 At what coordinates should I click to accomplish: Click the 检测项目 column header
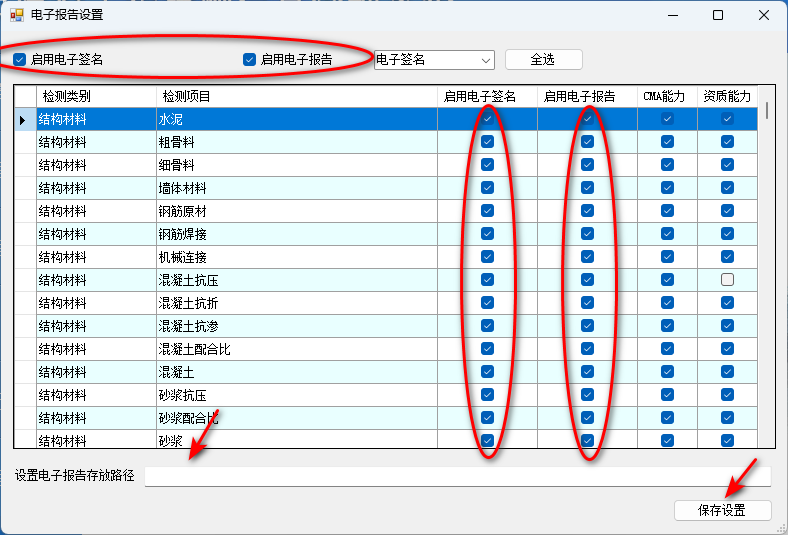click(296, 97)
